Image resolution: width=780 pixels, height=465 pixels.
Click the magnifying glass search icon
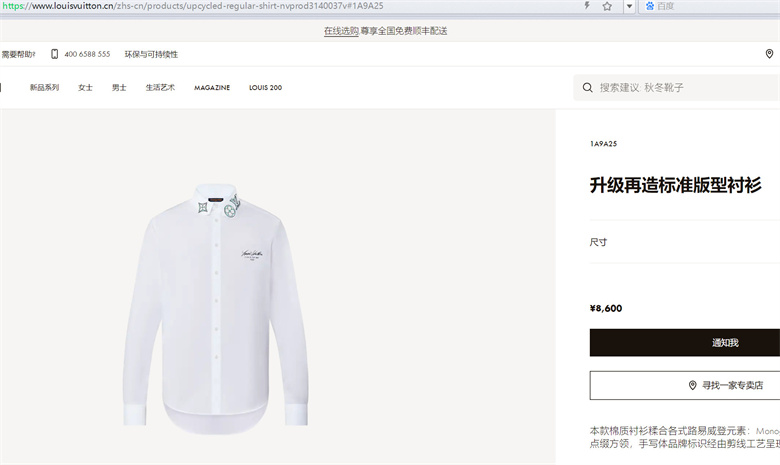click(587, 88)
